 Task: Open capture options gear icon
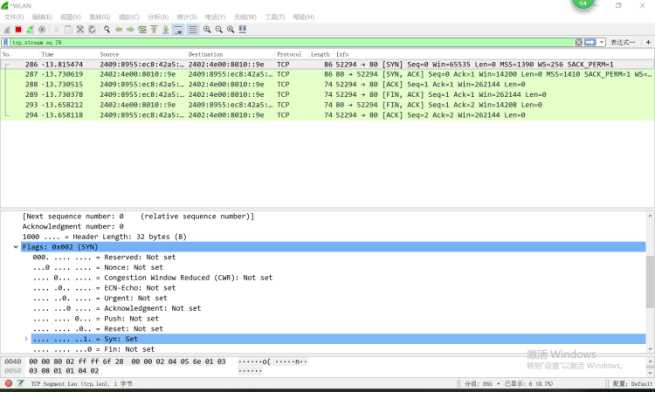tap(42, 29)
